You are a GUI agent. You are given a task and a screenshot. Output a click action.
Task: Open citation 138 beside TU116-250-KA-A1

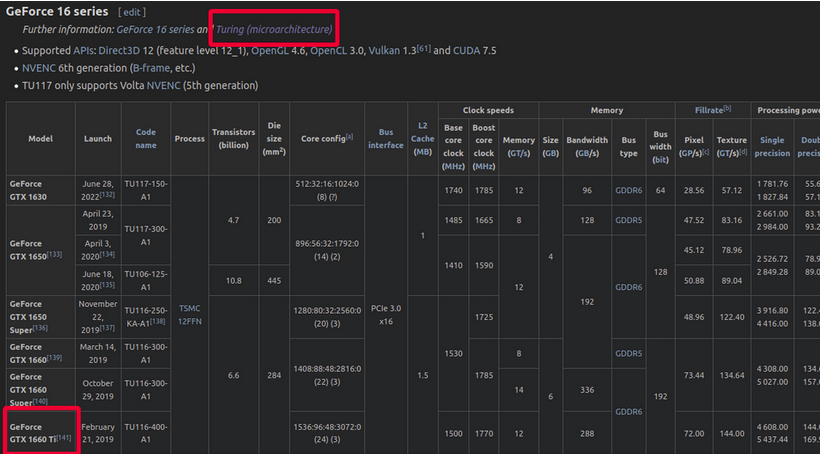point(158,322)
